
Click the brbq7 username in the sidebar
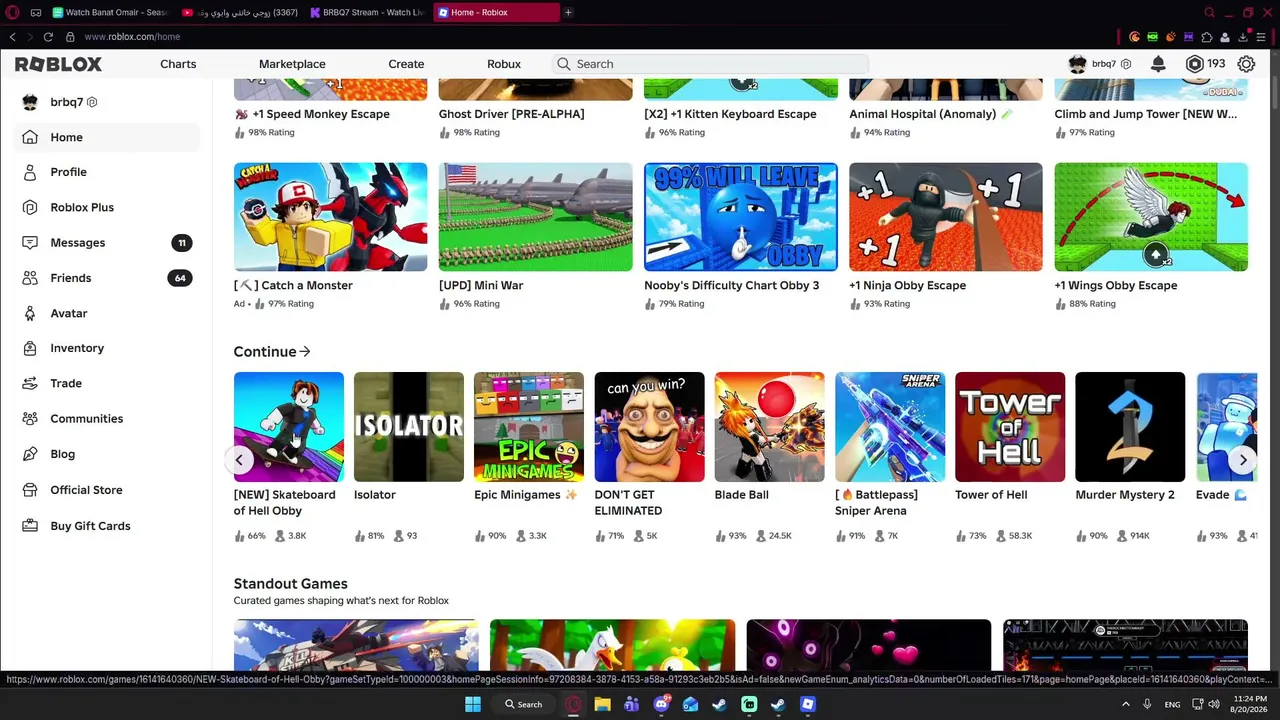coord(67,102)
